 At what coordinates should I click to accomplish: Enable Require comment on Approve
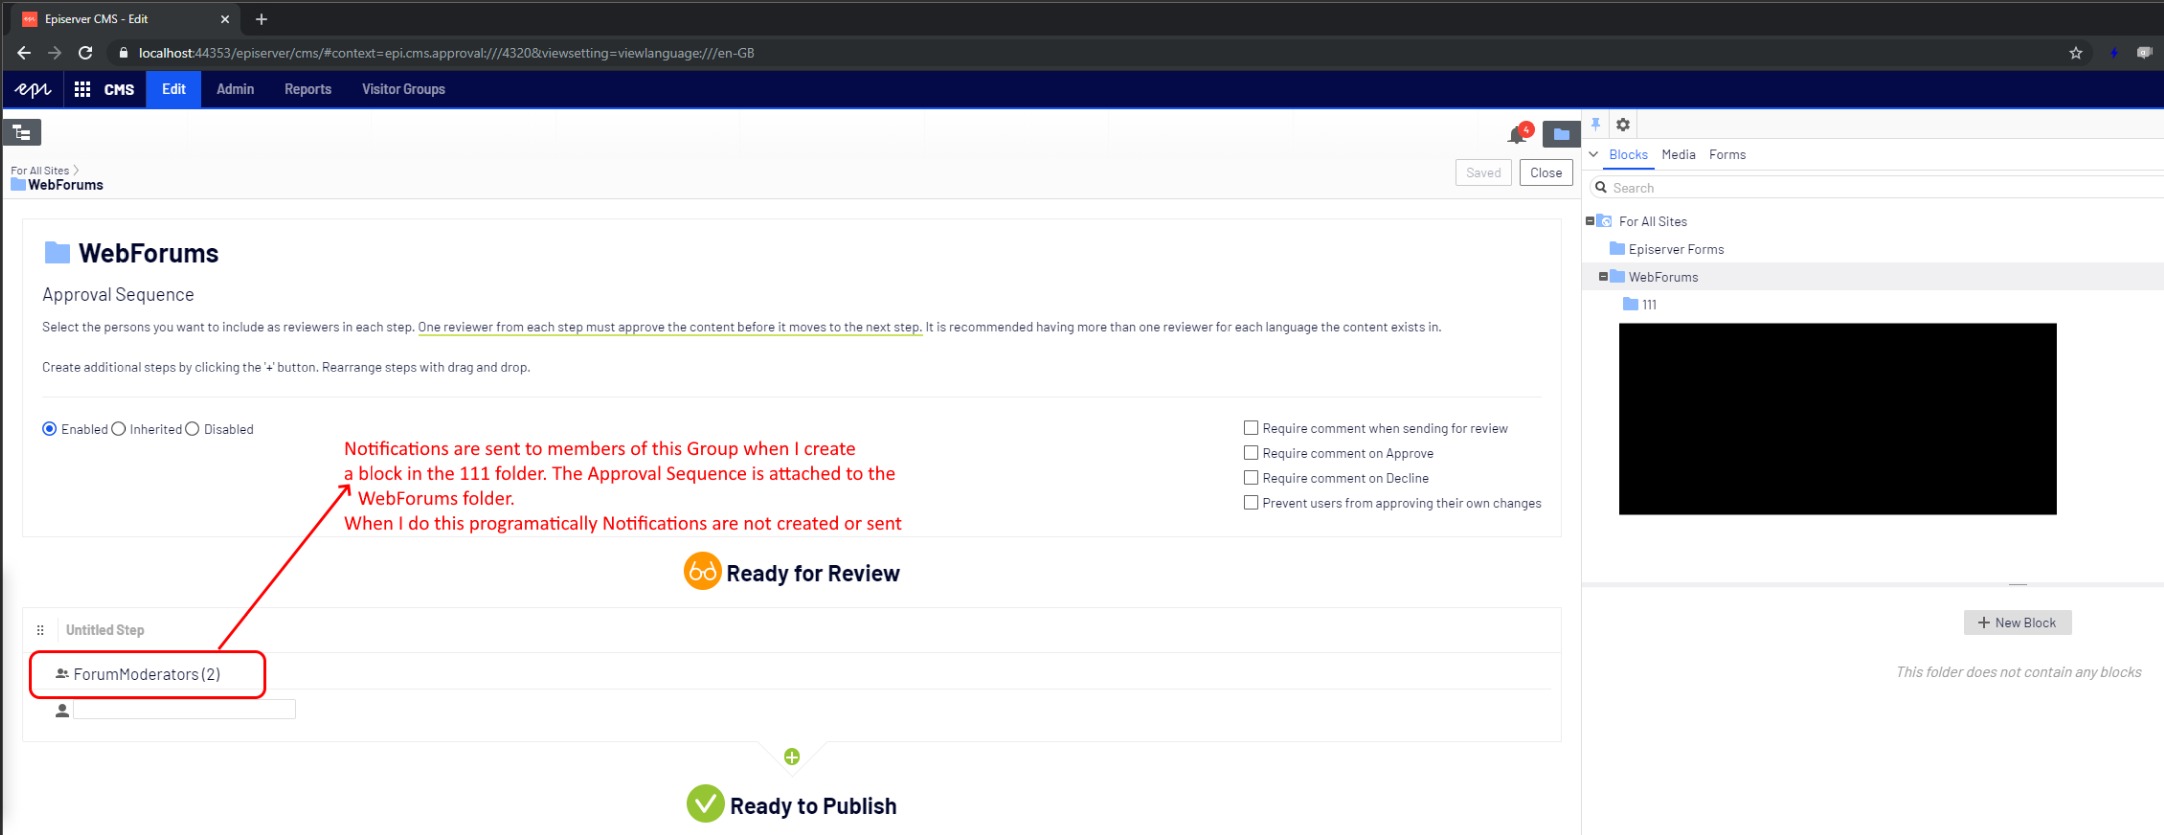(x=1250, y=453)
